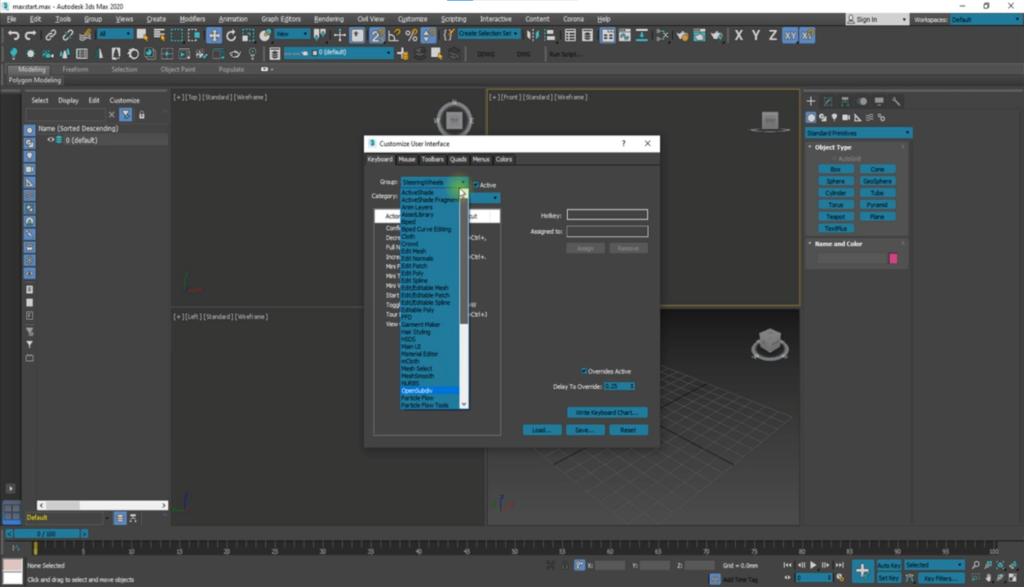The height and width of the screenshot is (587, 1024).
Task: Select OpenSubdiv in the group list
Action: (x=429, y=390)
